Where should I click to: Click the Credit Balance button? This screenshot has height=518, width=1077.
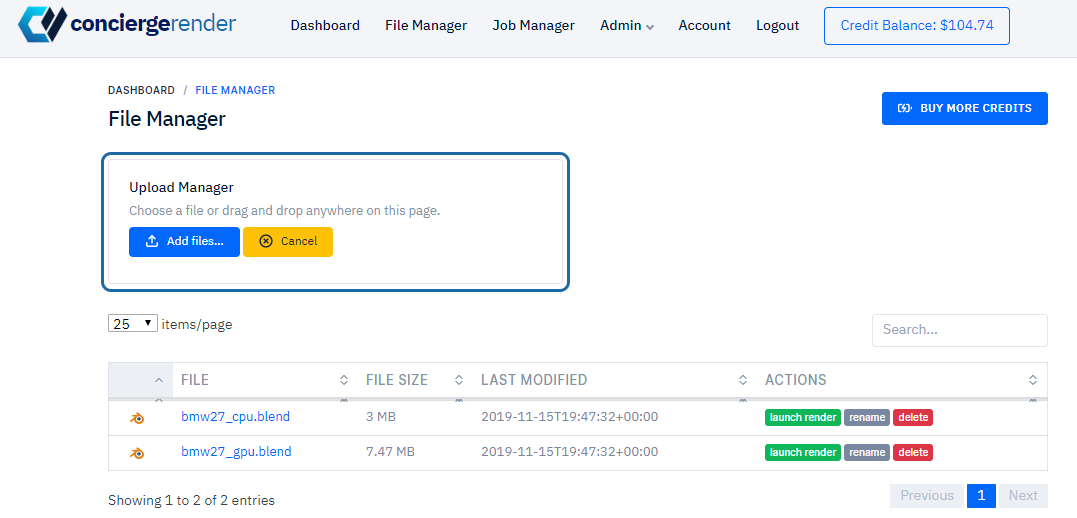coord(917,26)
